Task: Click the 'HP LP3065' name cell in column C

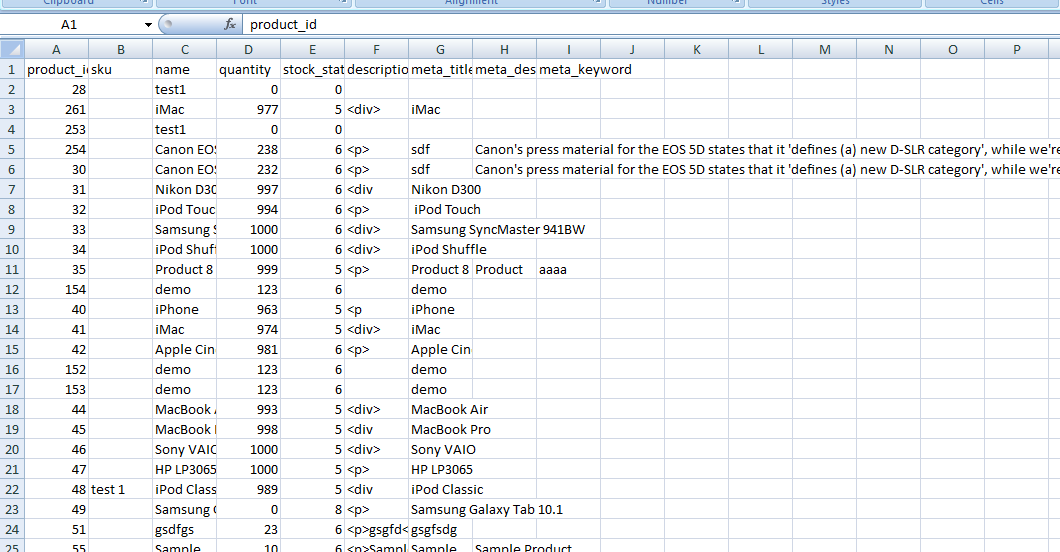Action: (185, 470)
